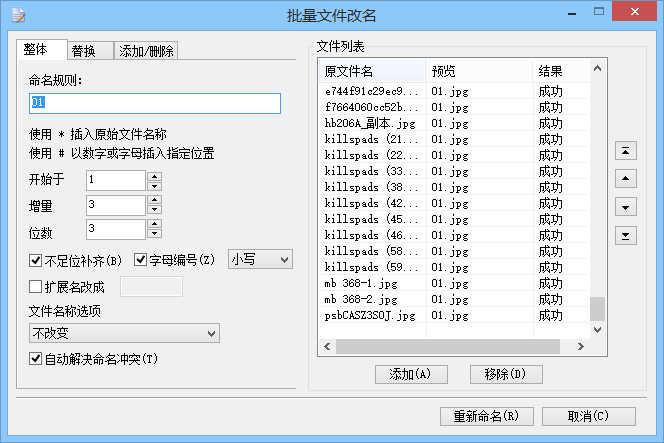Click the move-up arrow icon

click(625, 179)
